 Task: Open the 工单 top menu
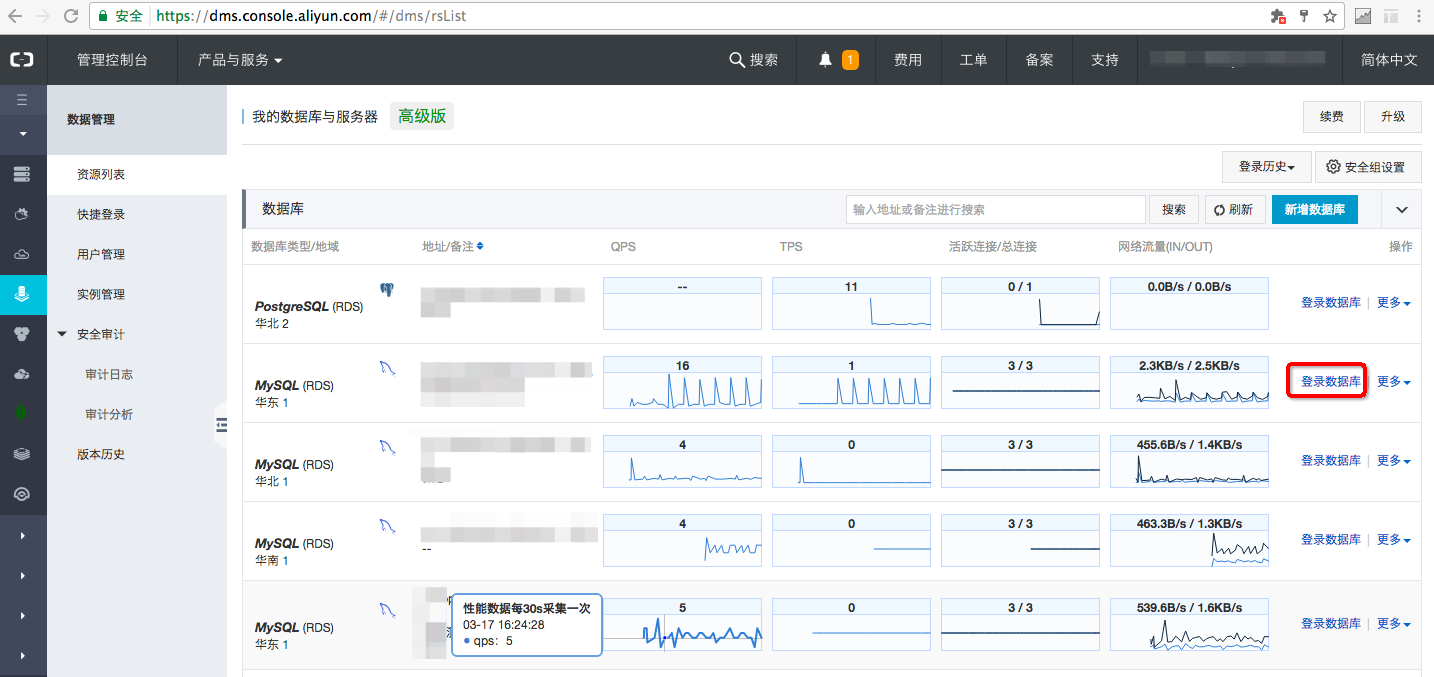pos(974,60)
